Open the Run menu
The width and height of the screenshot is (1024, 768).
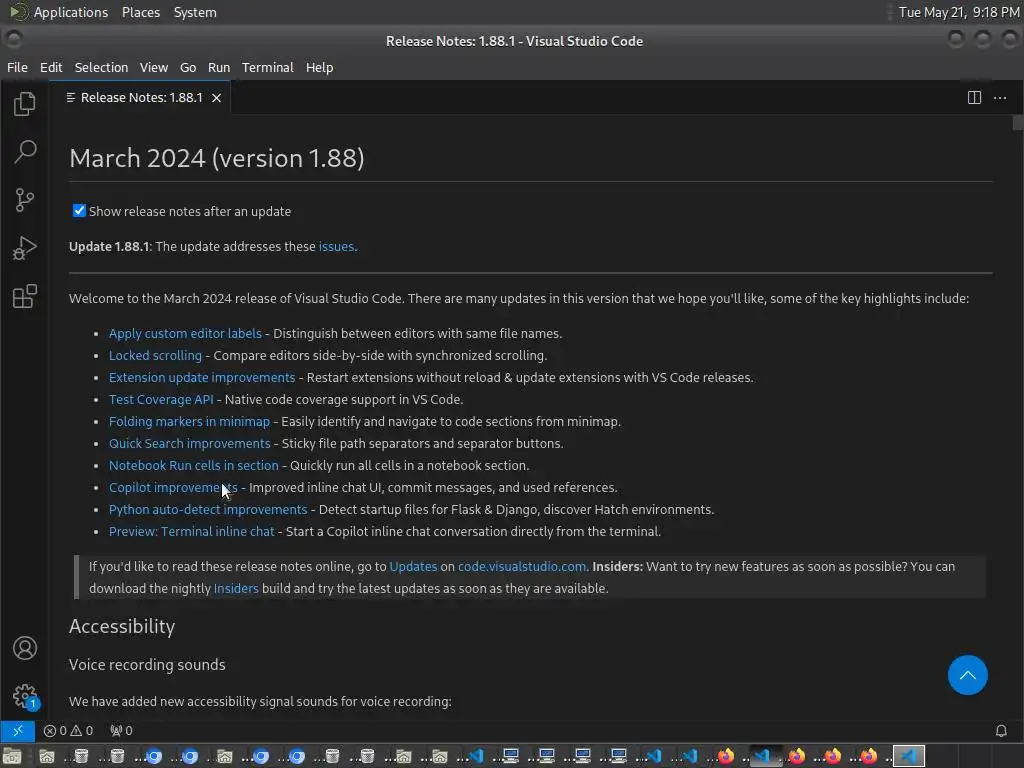click(x=219, y=67)
